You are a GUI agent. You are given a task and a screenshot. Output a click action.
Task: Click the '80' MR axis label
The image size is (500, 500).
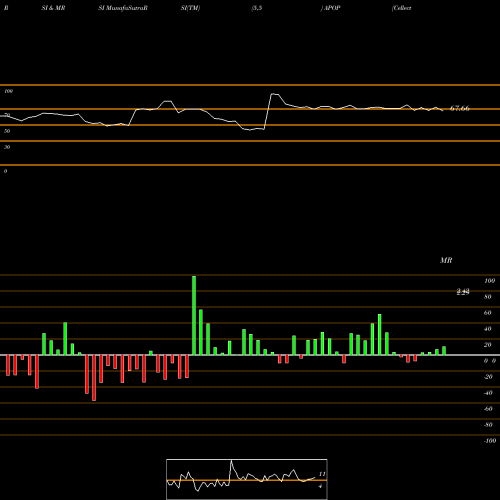point(488,297)
